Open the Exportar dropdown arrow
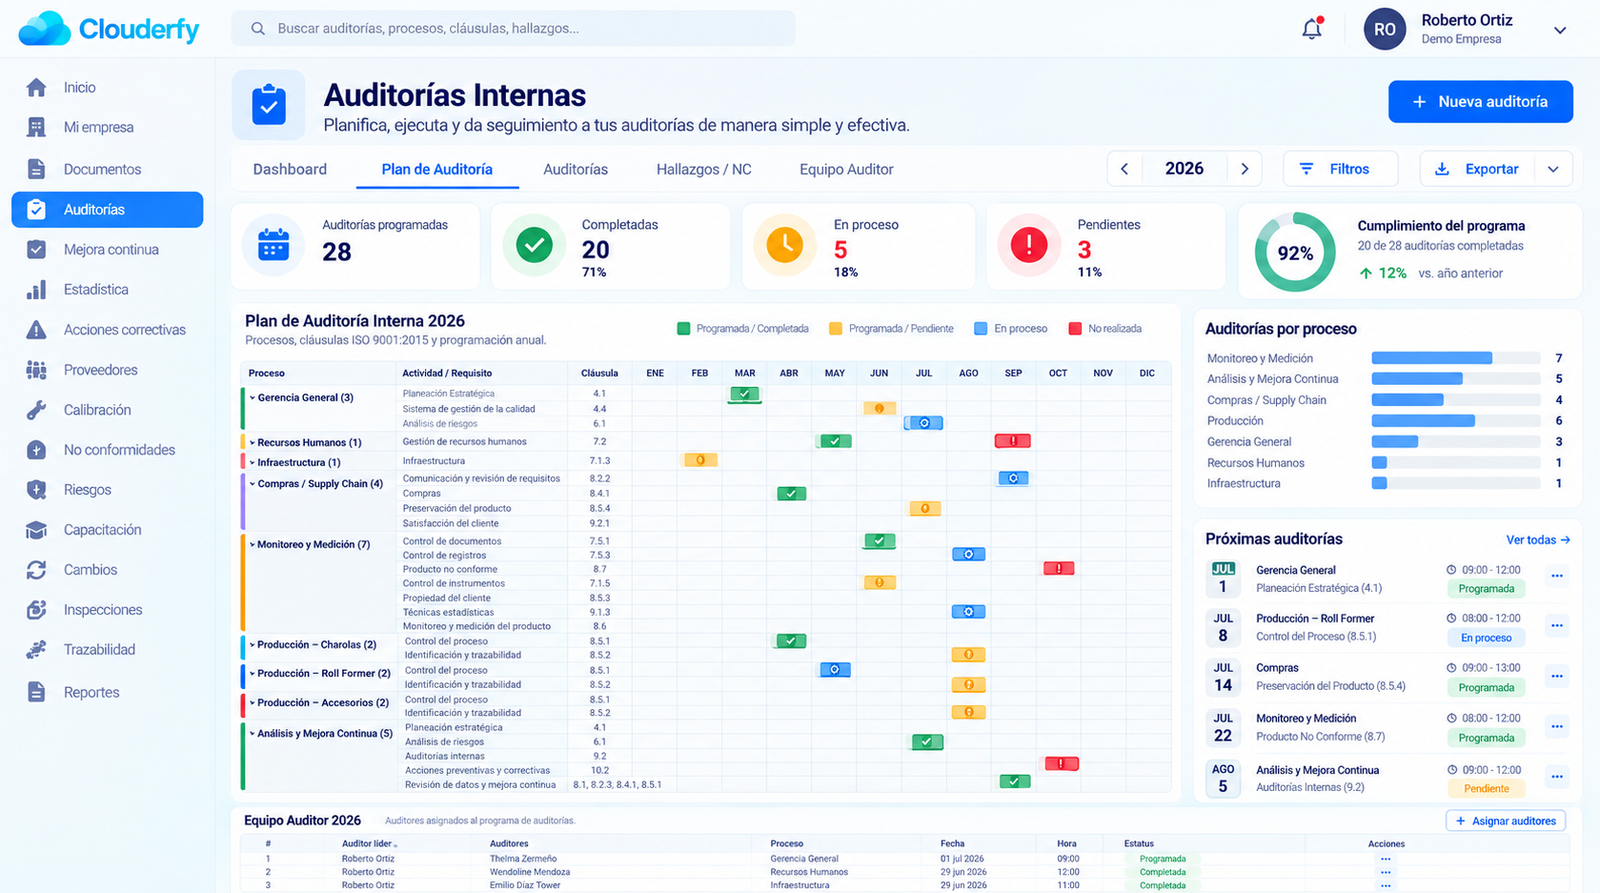 click(x=1553, y=169)
